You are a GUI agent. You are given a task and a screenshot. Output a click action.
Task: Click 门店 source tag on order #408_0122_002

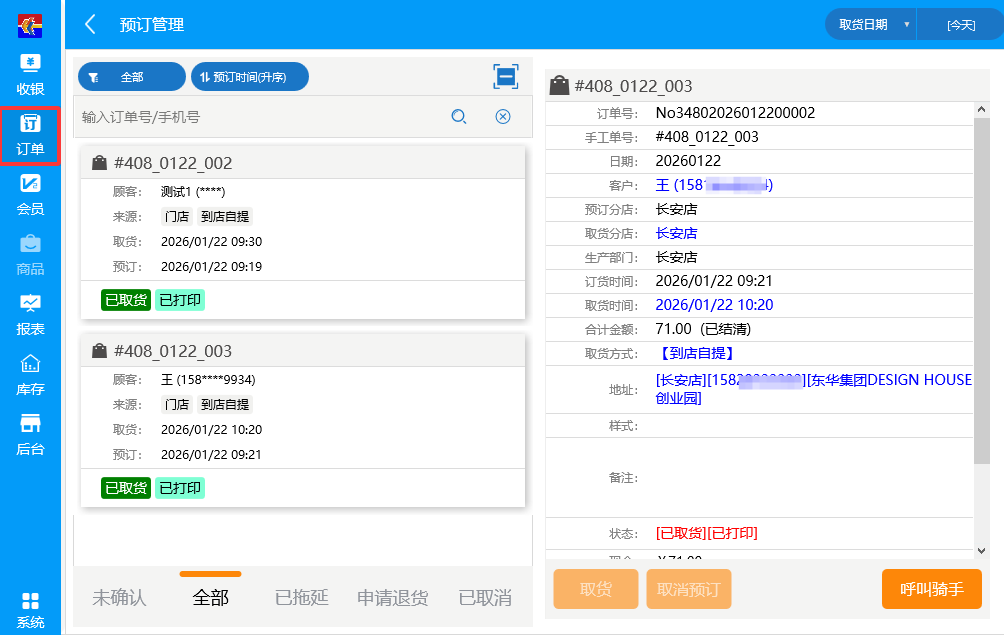tap(177, 216)
